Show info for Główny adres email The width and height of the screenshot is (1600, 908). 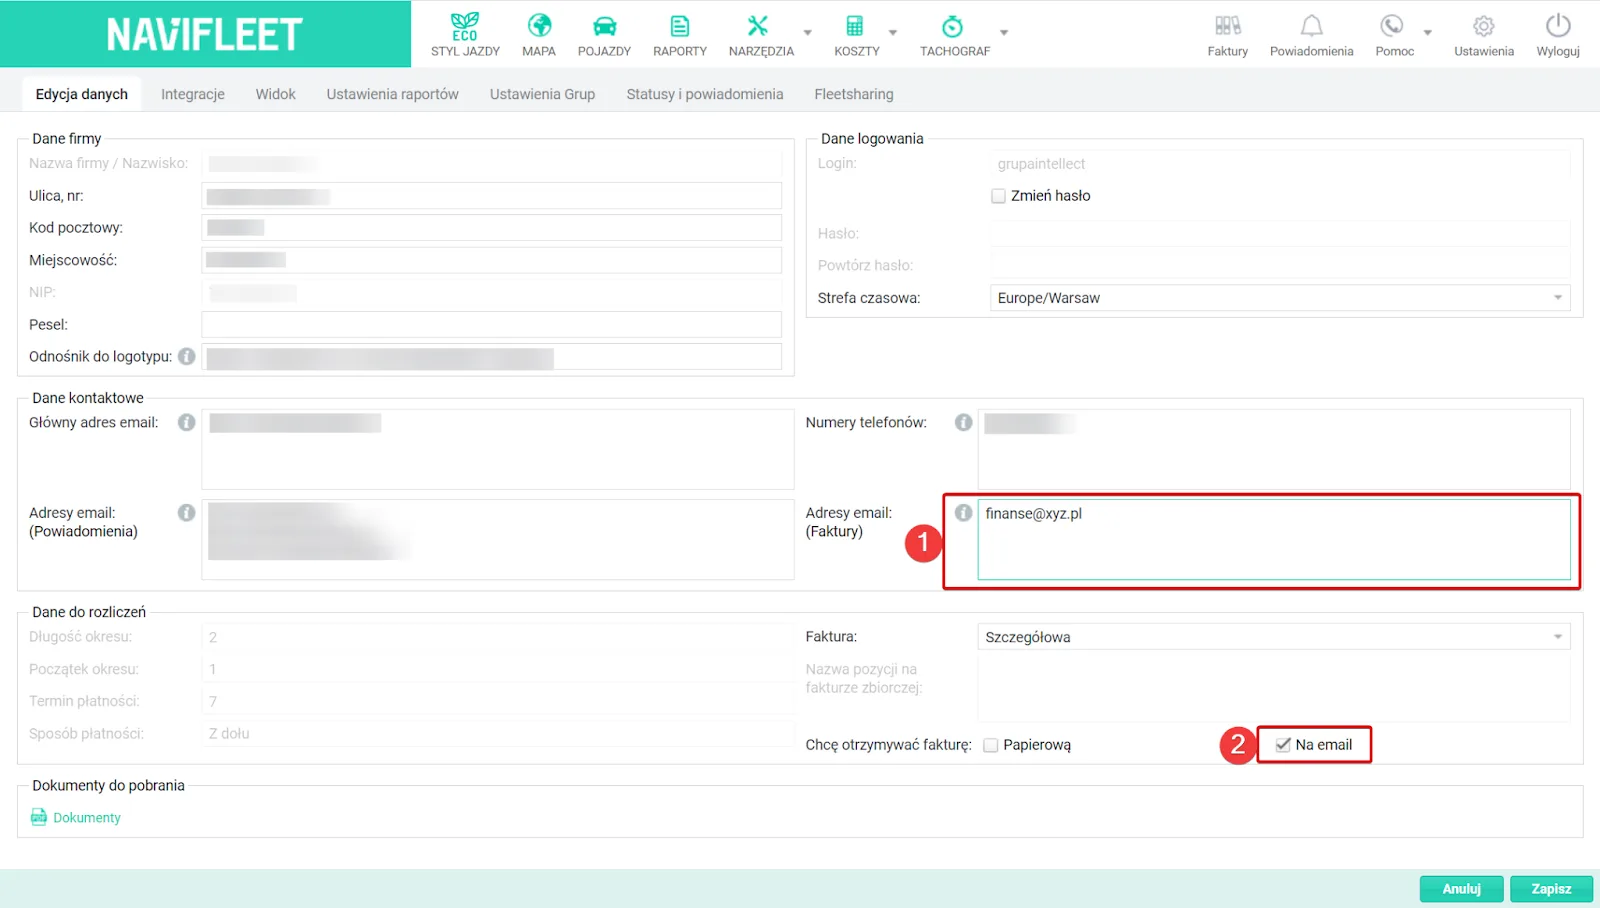[187, 422]
